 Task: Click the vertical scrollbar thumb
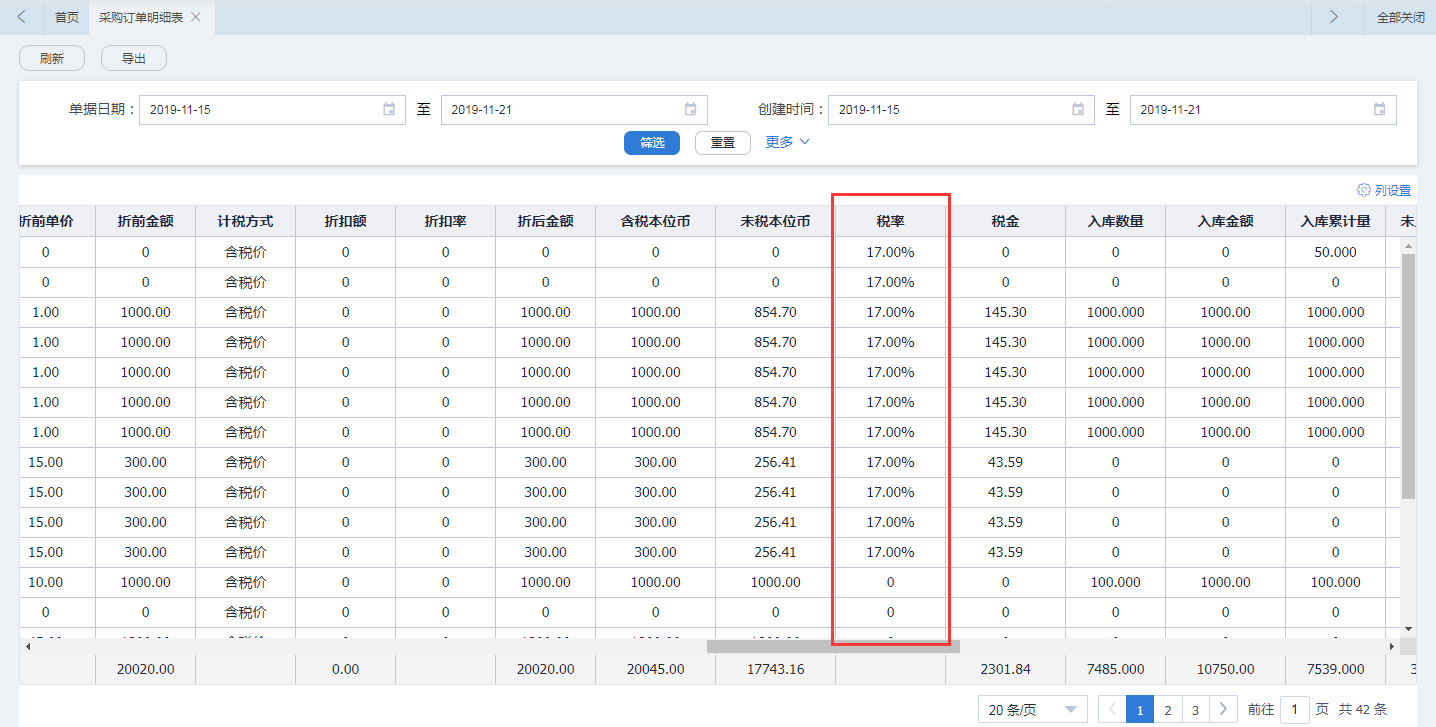1408,376
